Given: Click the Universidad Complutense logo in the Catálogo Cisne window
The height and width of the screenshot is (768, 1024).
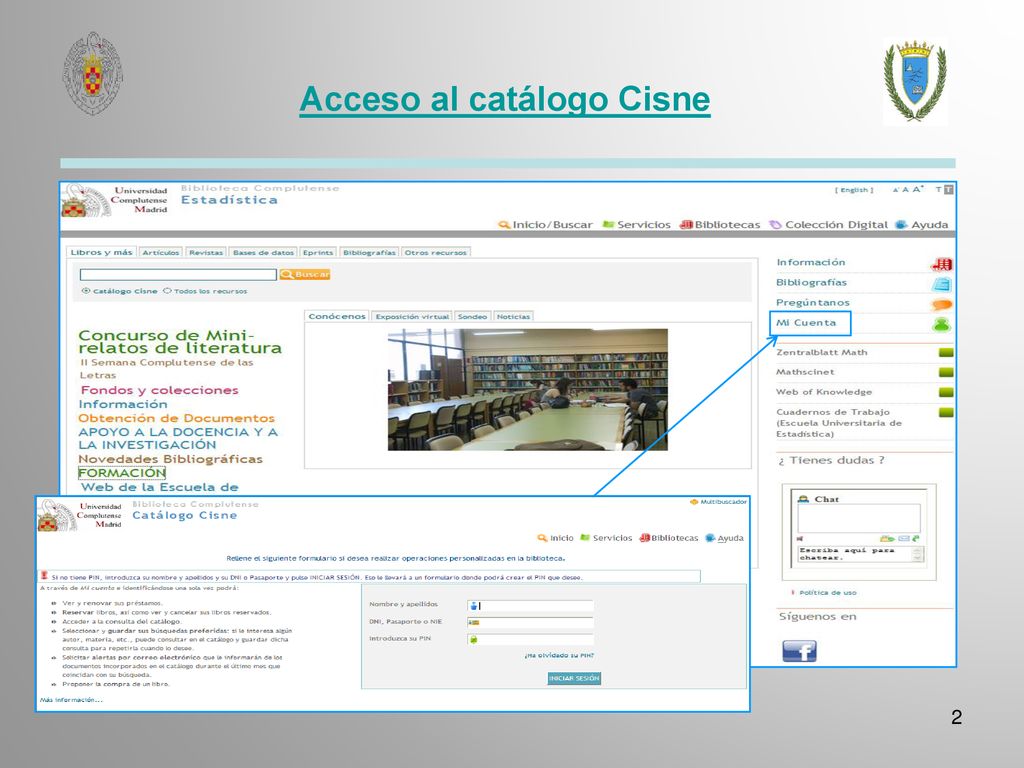Looking at the screenshot, I should point(80,515).
